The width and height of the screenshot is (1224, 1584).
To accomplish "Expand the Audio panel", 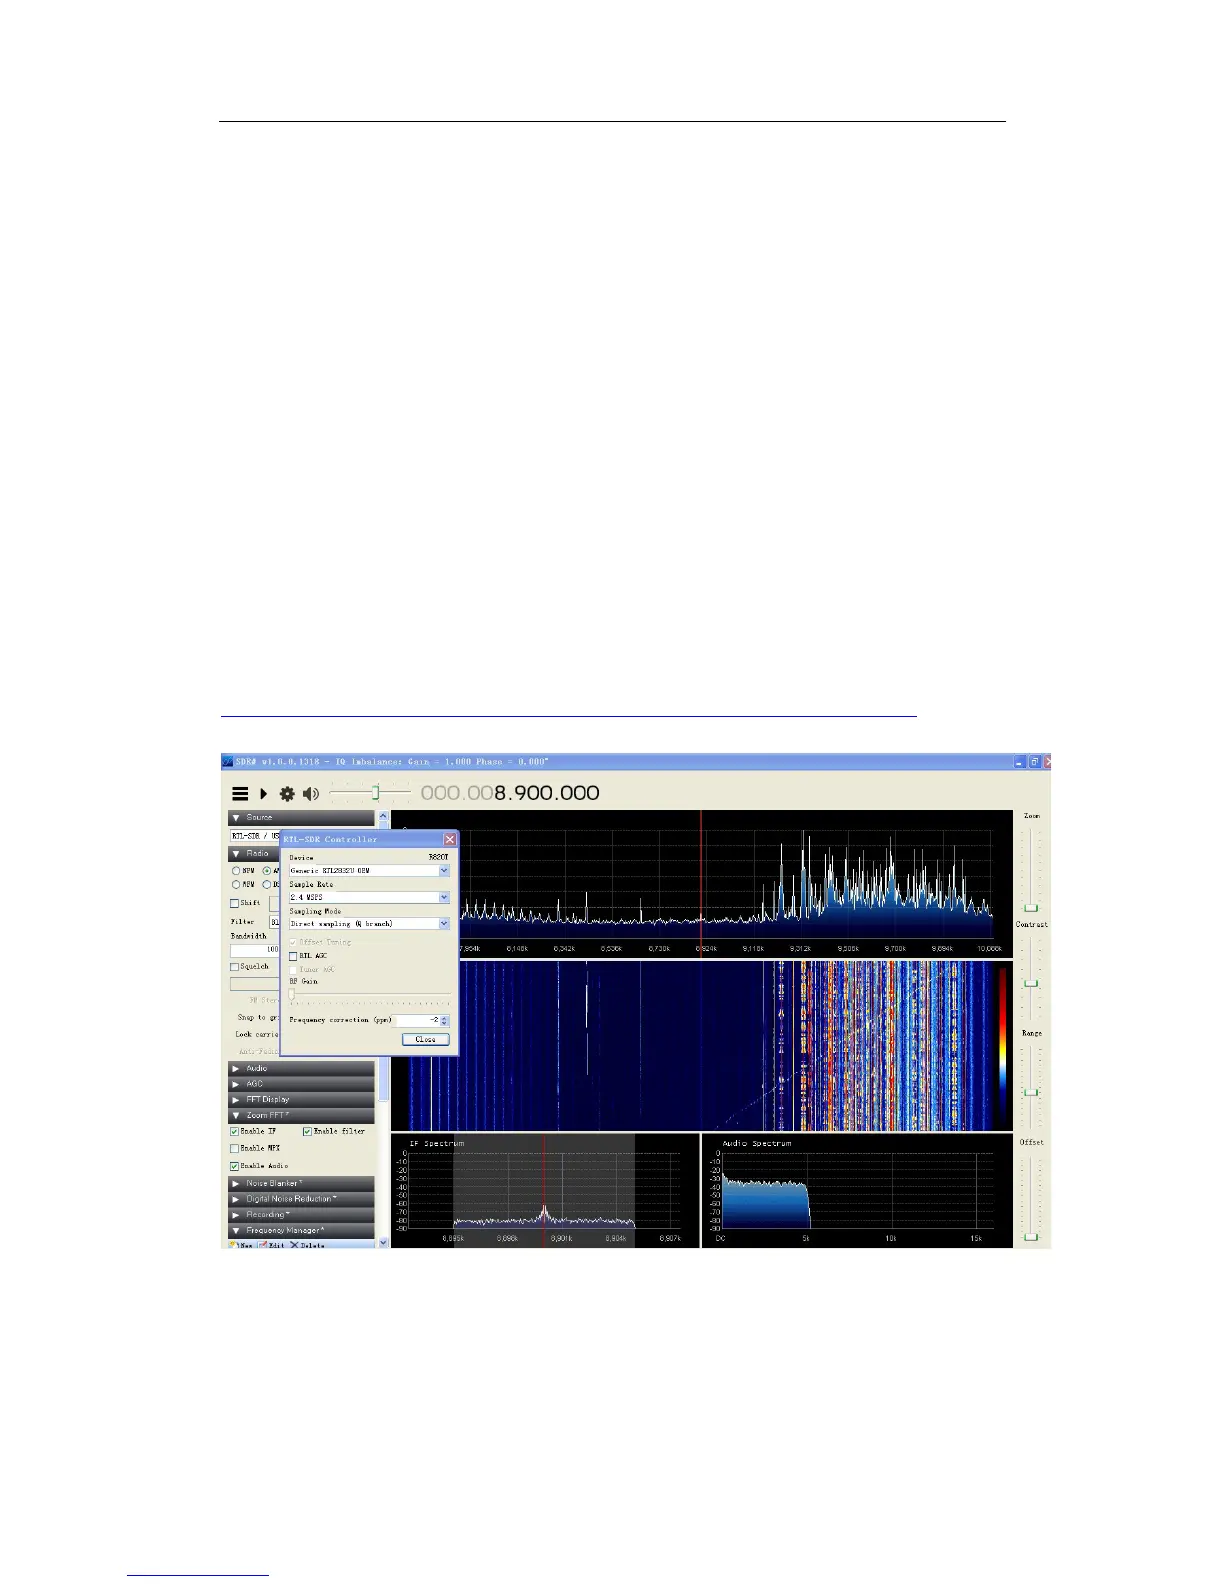I will [x=301, y=1068].
